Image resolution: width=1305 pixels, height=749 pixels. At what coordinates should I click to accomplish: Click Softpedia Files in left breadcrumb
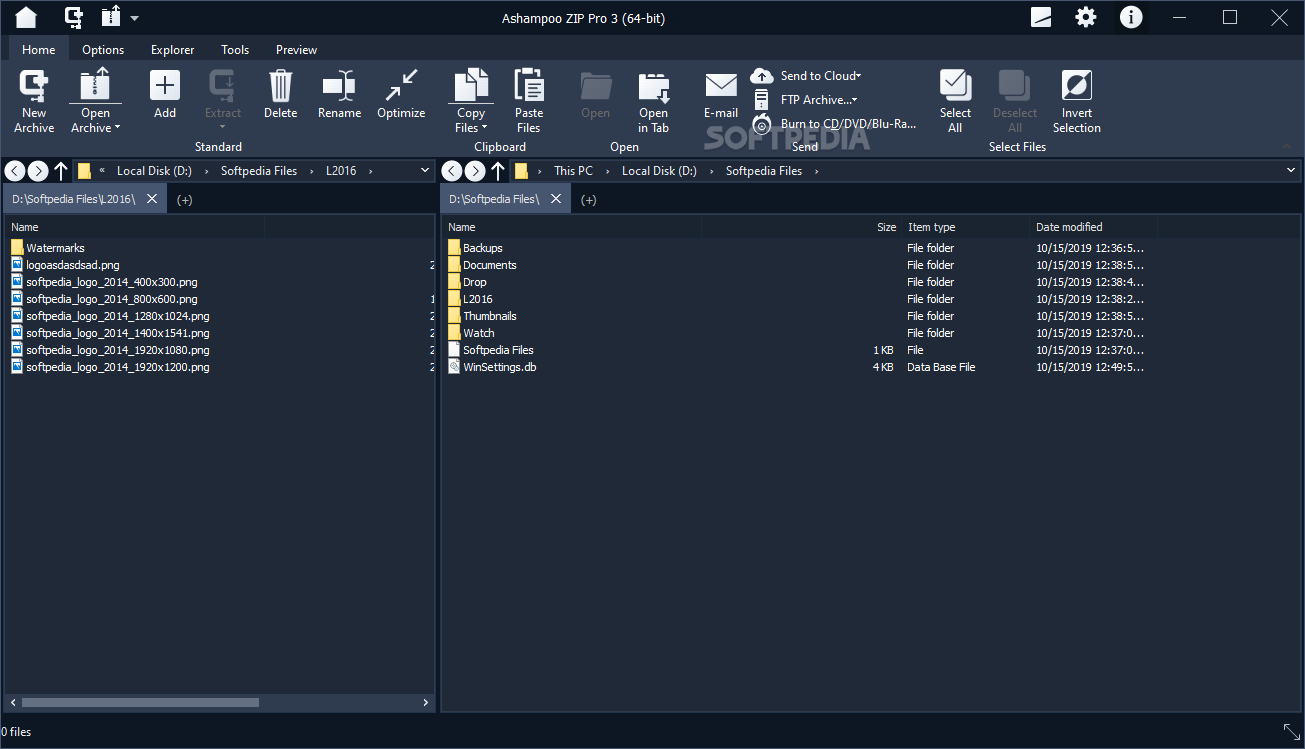click(259, 171)
